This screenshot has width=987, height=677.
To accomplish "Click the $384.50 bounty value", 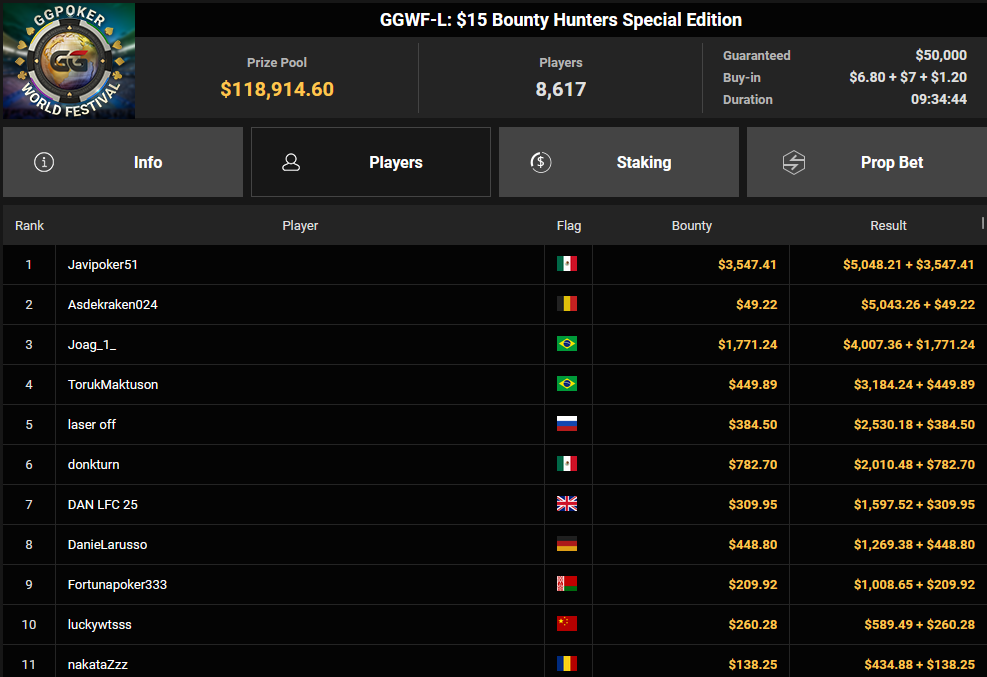I will pos(753,425).
